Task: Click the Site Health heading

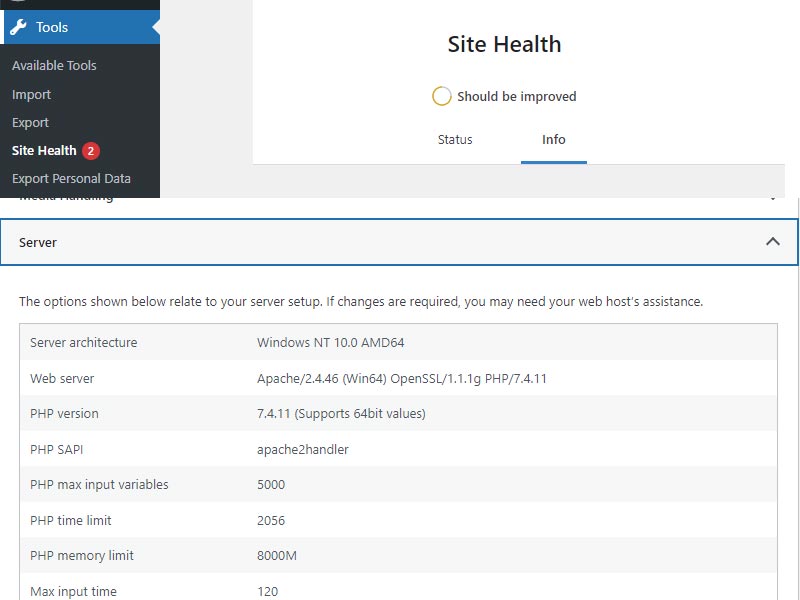Action: 504,44
